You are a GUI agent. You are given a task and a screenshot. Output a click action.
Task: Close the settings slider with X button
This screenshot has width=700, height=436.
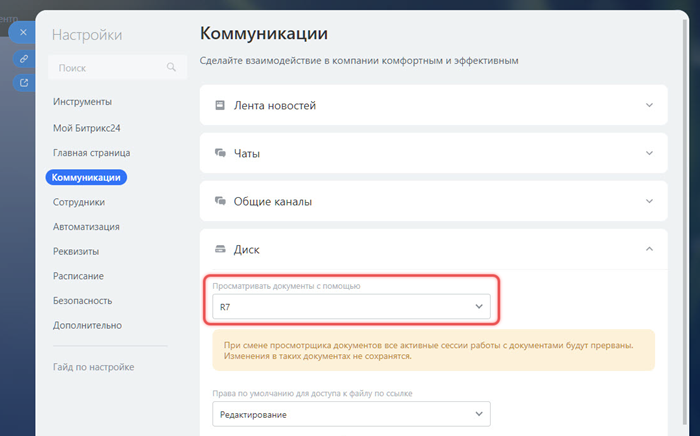point(23,32)
